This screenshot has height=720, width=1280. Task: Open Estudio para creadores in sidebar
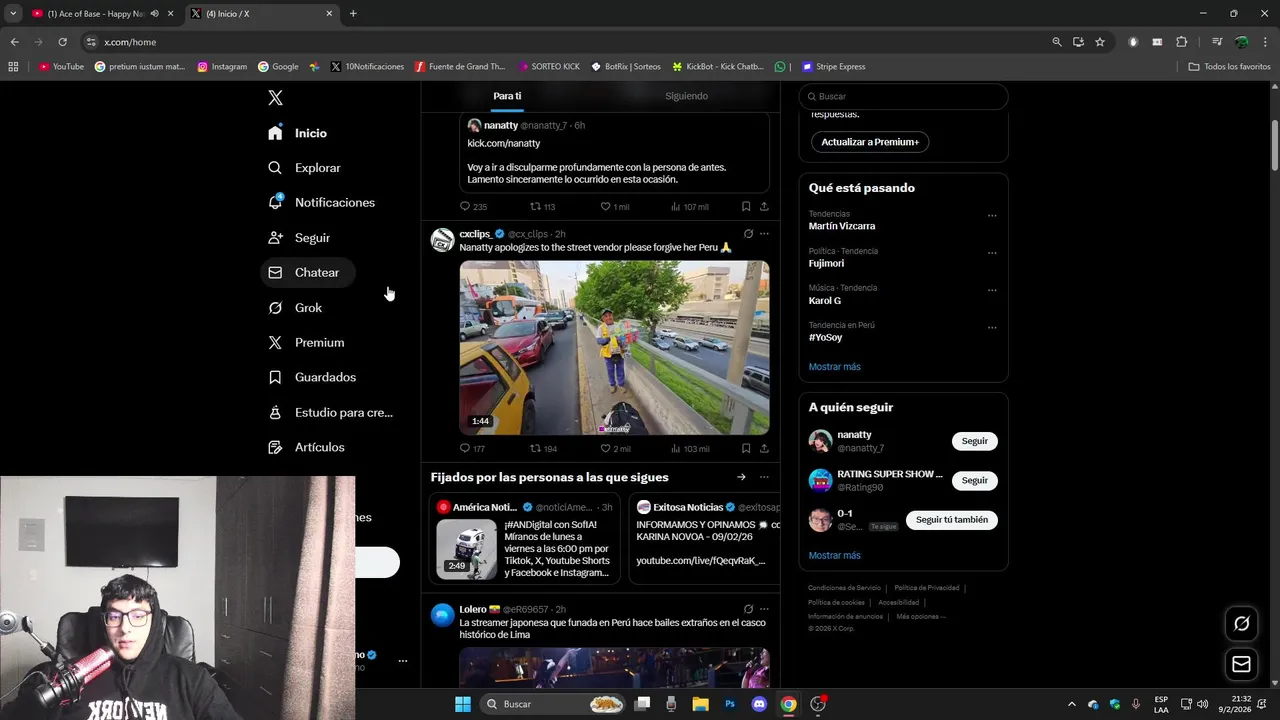click(331, 412)
